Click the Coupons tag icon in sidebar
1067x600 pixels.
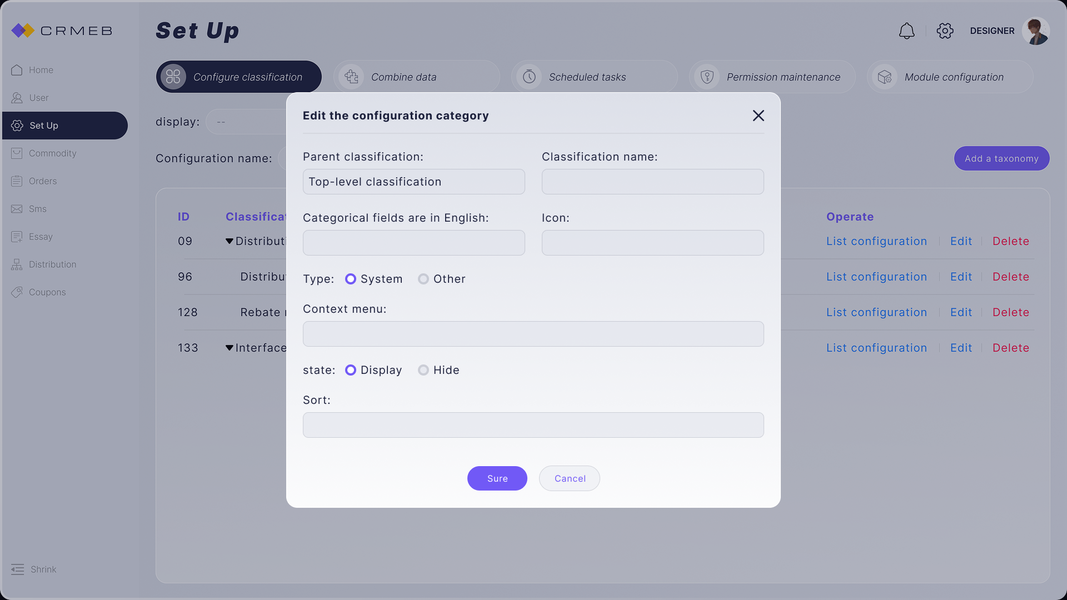[x=17, y=292]
